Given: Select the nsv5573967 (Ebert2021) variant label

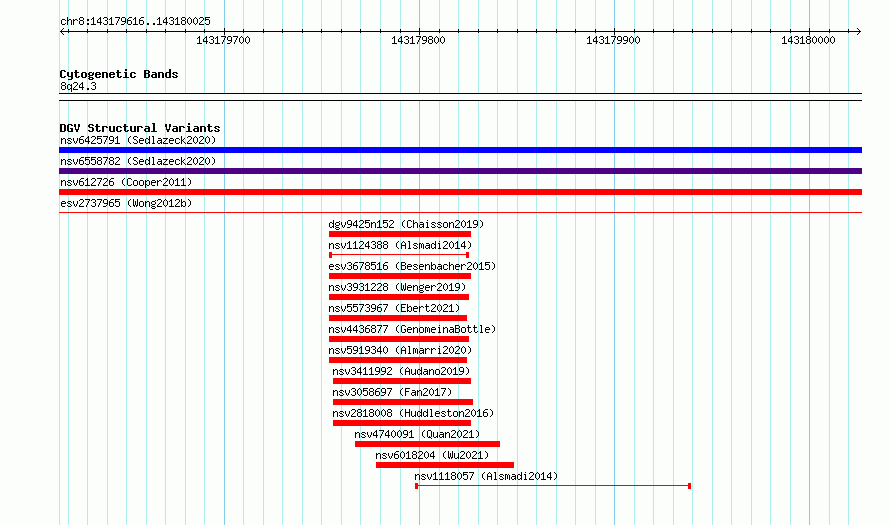Looking at the screenshot, I should [394, 308].
